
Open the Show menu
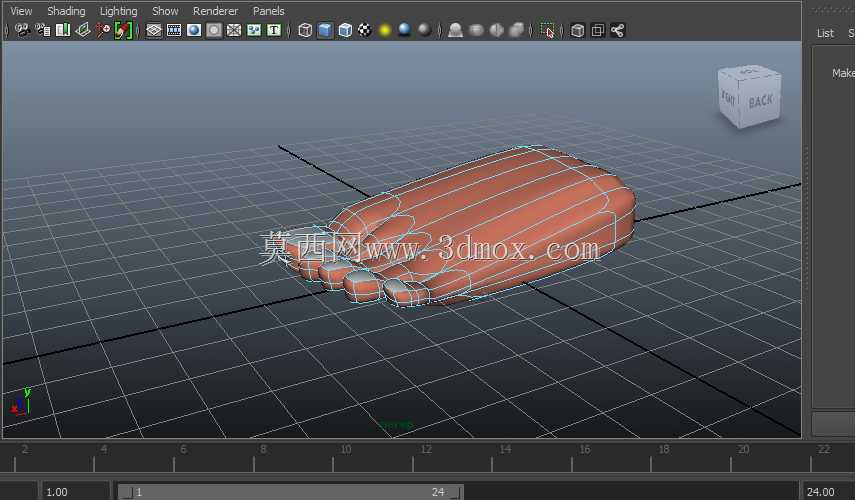click(x=165, y=11)
